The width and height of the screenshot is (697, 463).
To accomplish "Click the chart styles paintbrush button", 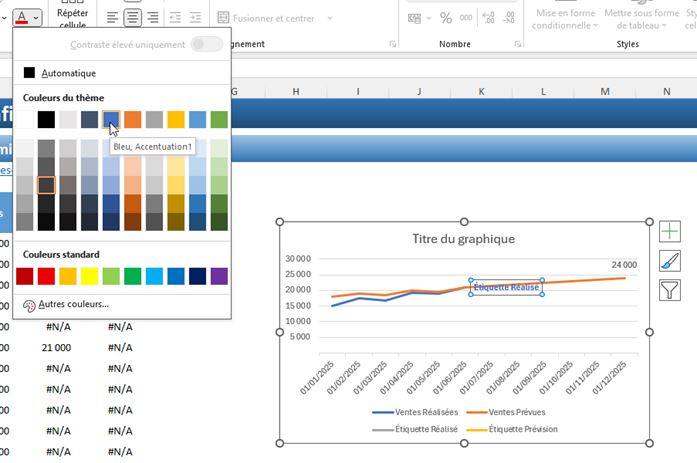I will [x=669, y=261].
